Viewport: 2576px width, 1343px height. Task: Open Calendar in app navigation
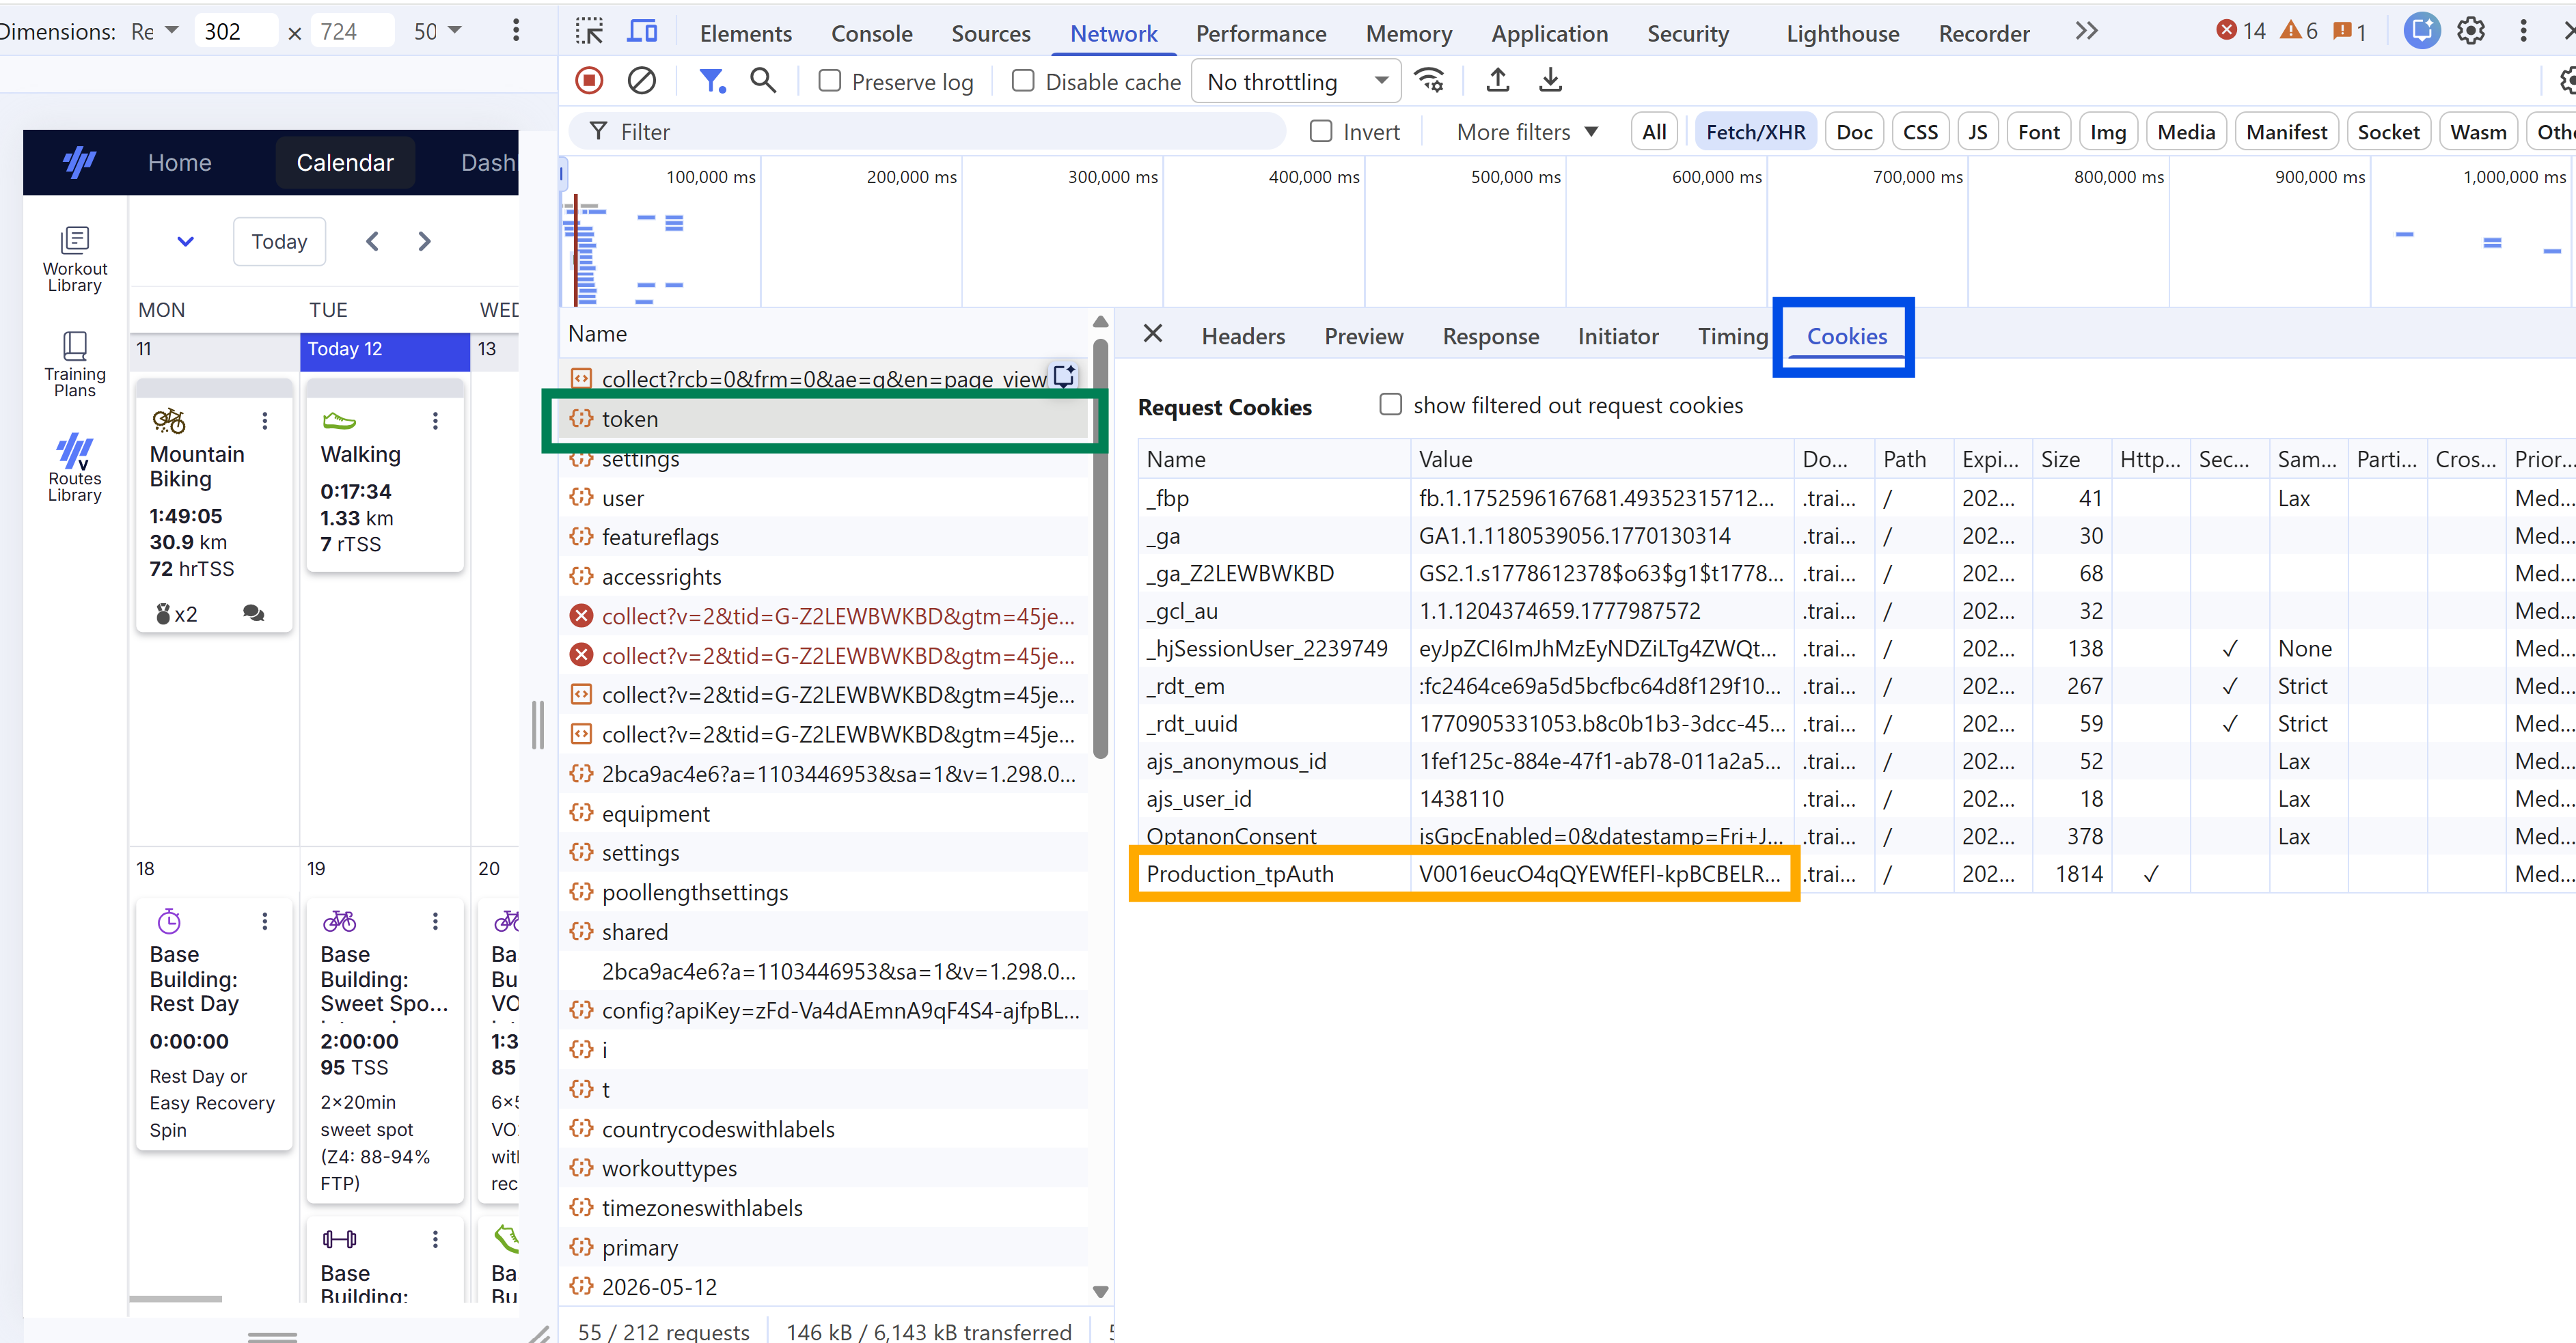(345, 162)
